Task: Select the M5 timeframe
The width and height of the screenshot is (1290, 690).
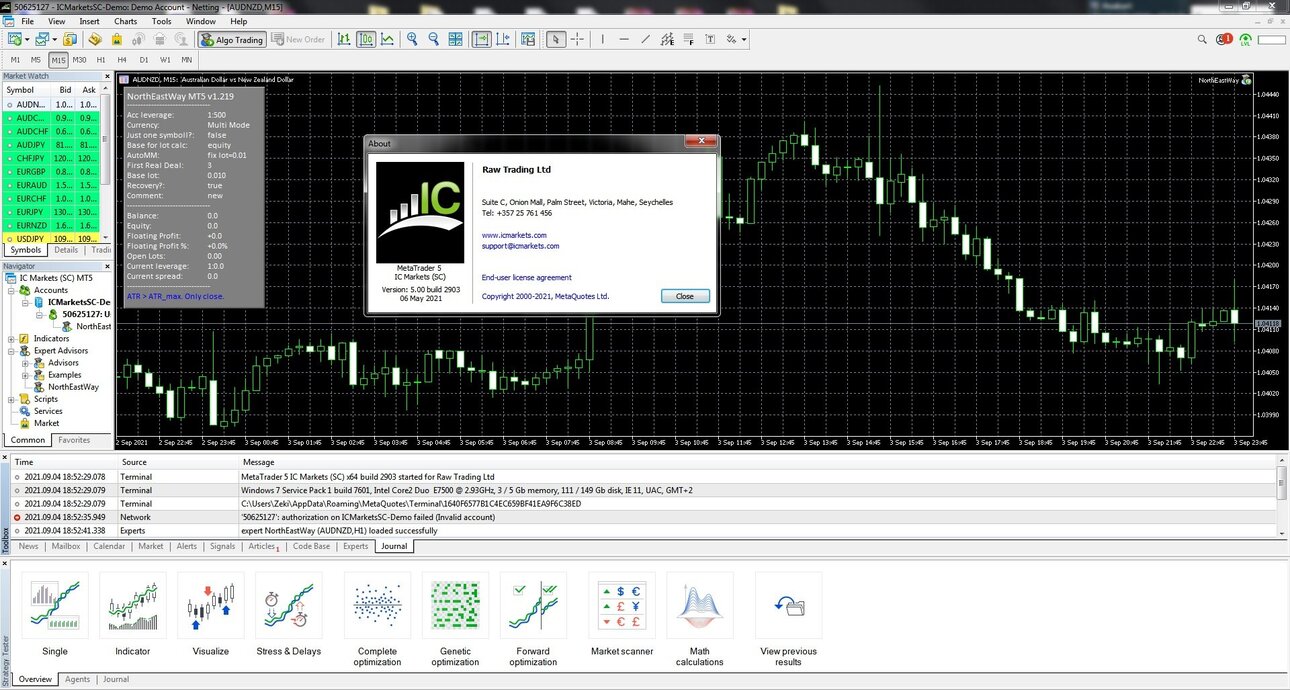Action: (x=36, y=60)
